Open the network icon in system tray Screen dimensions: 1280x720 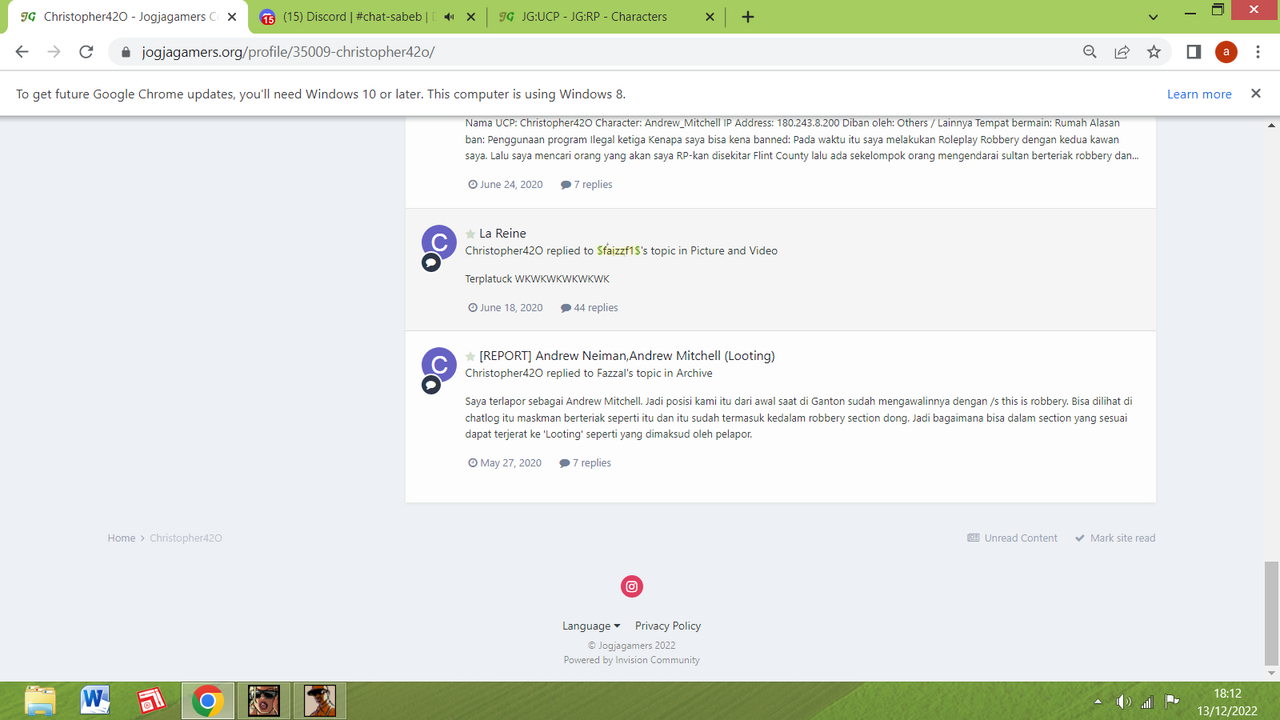pyautogui.click(x=1147, y=701)
